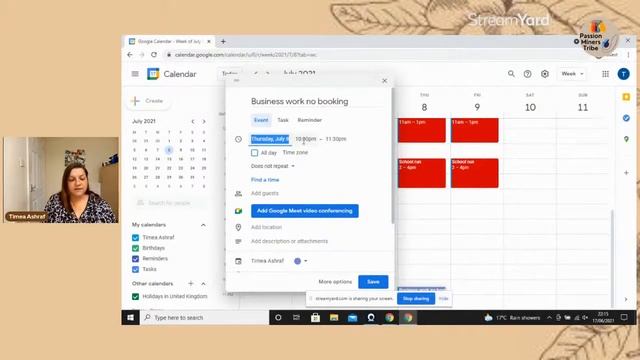640x360 pixels.
Task: Select the Event tab
Action: click(261, 120)
